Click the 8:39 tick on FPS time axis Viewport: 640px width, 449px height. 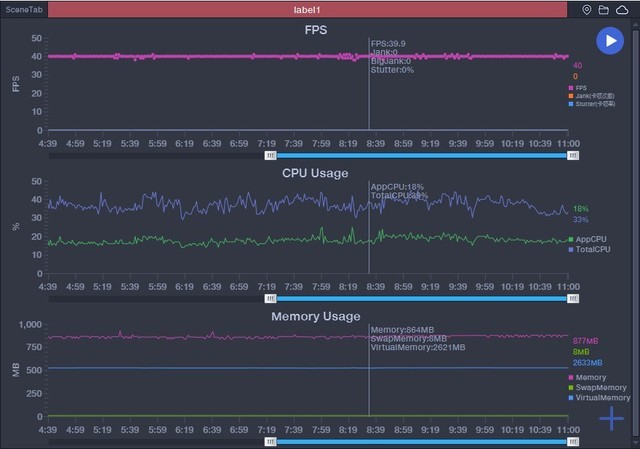[x=376, y=144]
